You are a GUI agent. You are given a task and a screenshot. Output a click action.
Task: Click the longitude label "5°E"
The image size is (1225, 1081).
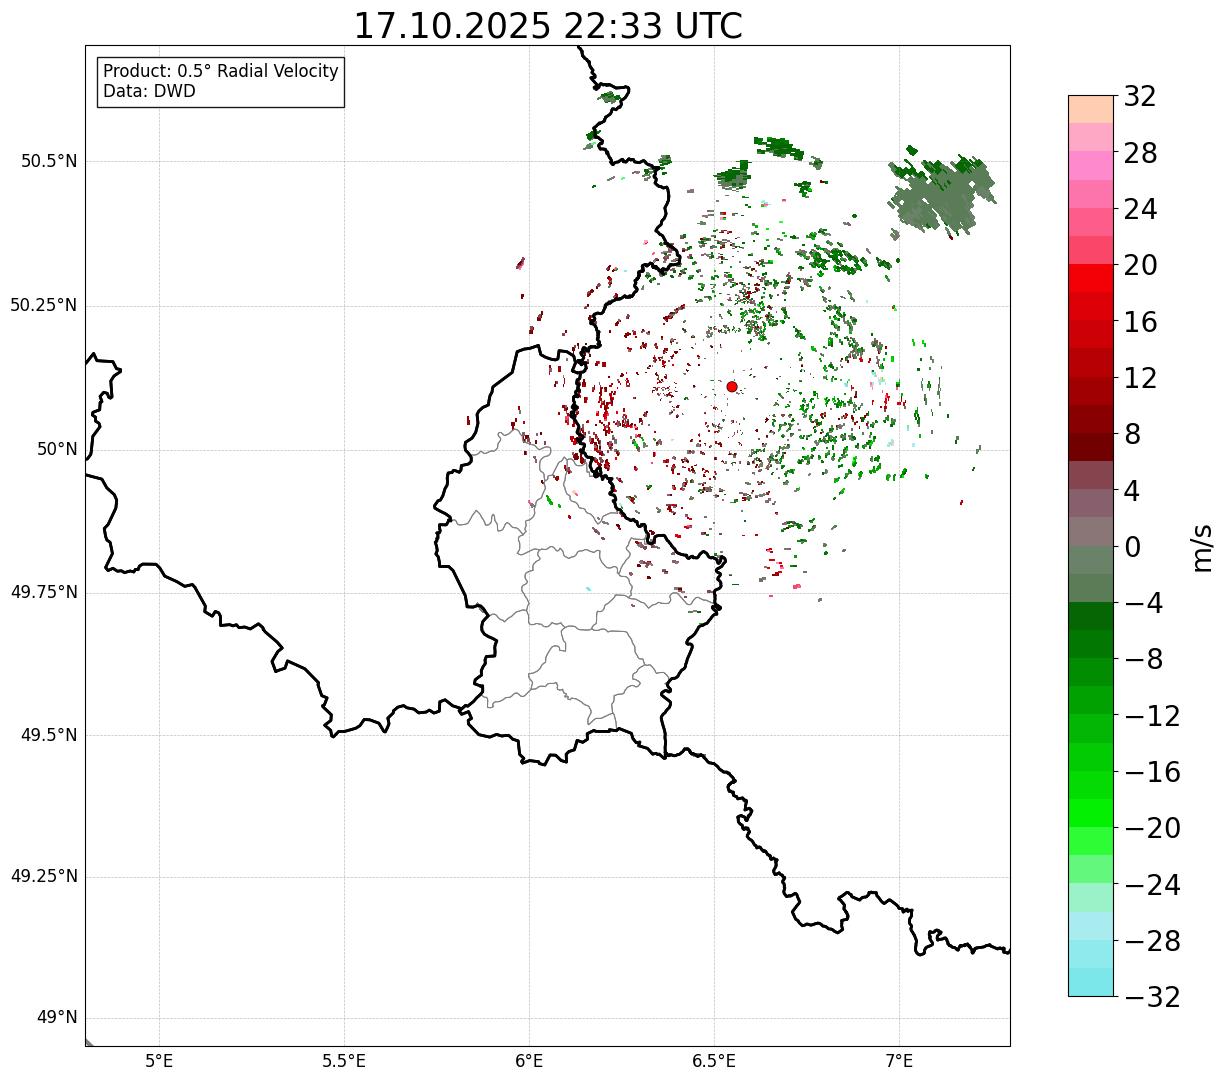(x=159, y=1060)
